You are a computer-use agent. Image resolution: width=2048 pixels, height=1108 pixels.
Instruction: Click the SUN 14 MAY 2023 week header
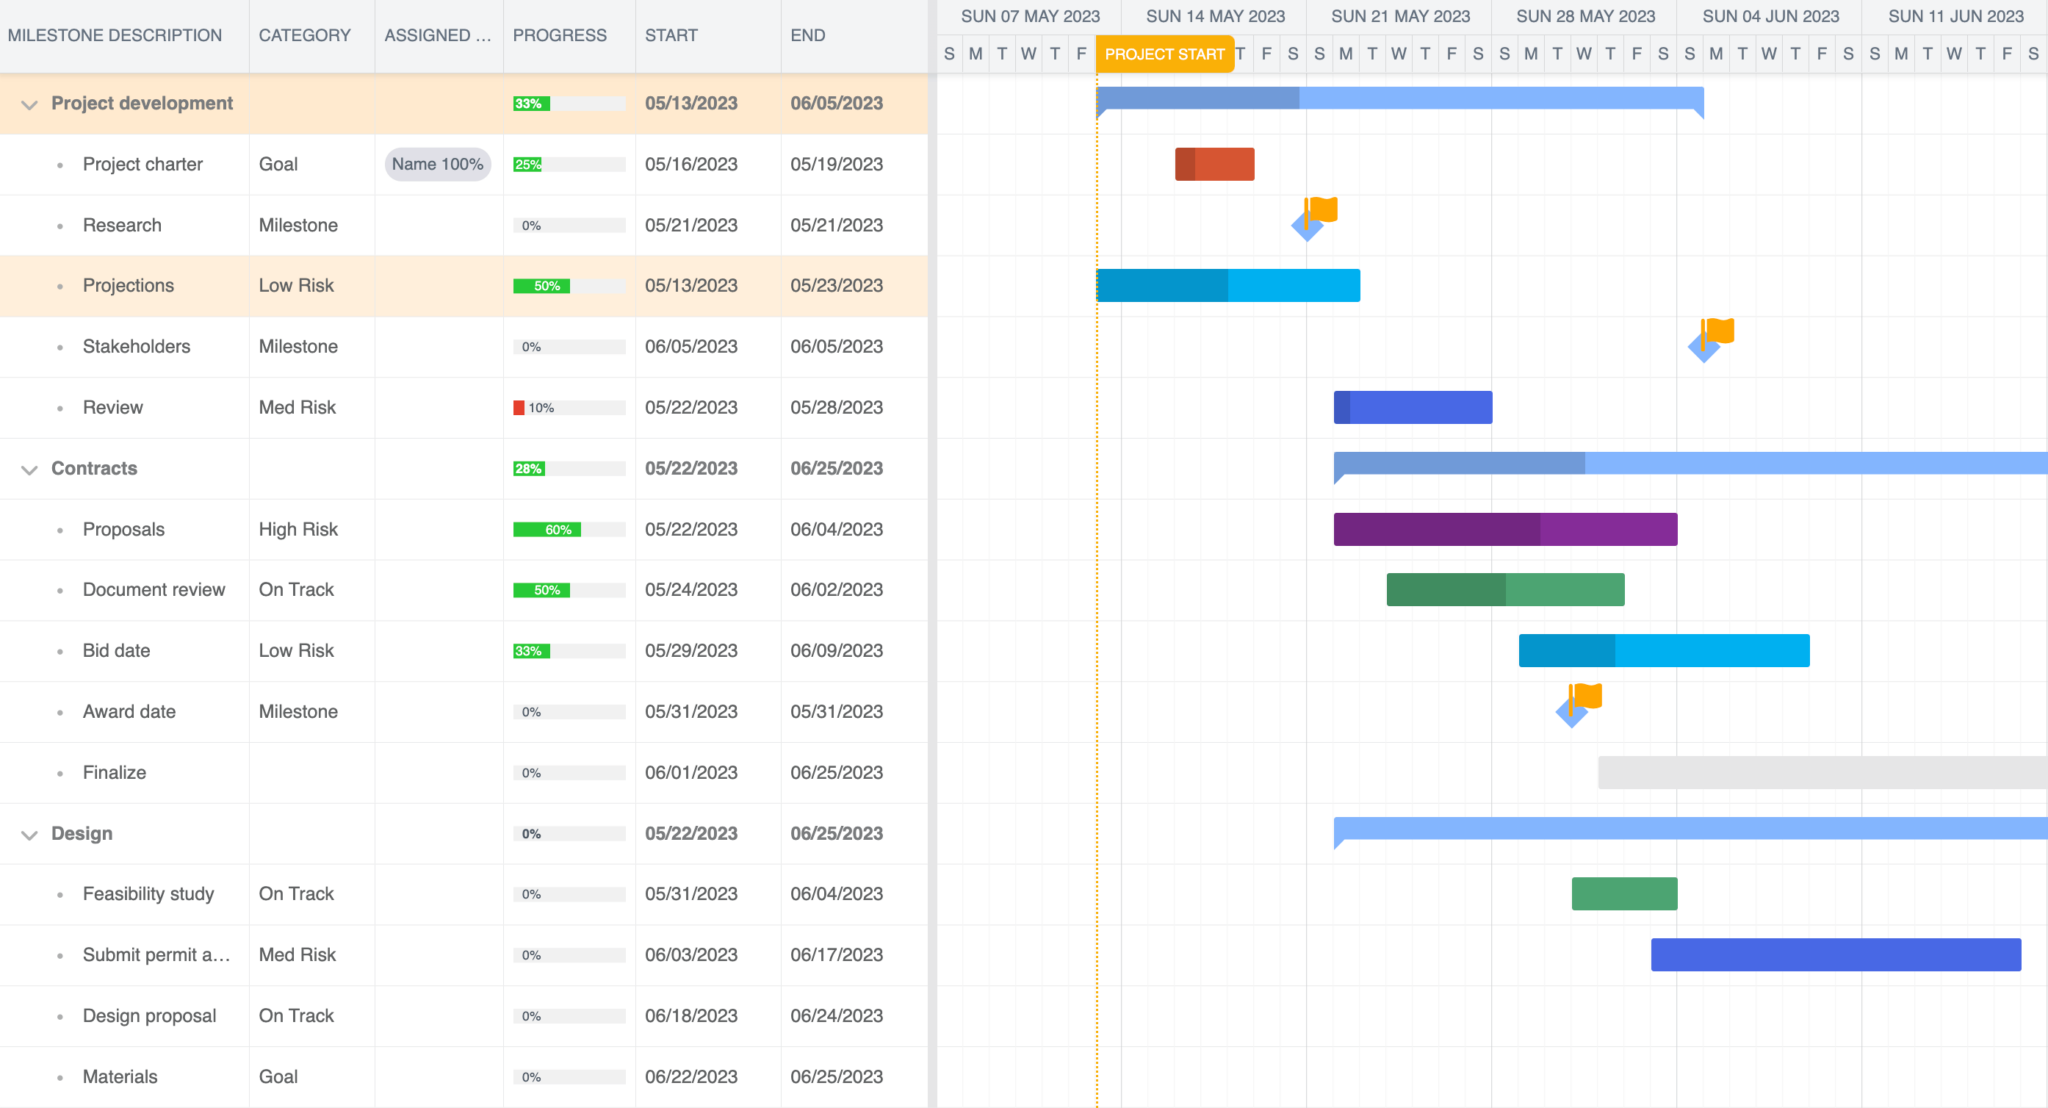tap(1215, 16)
